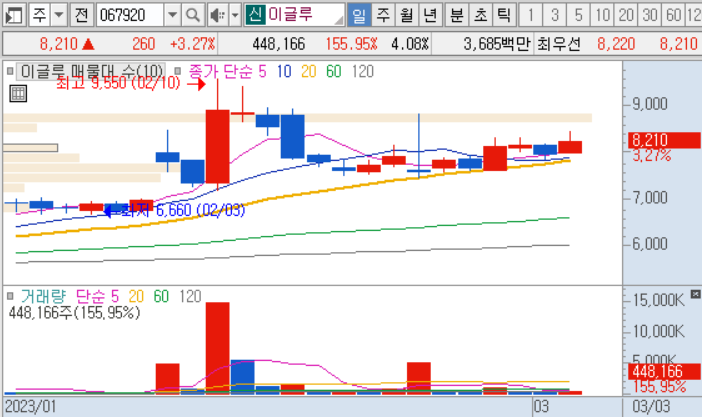Image resolution: width=702 pixels, height=417 pixels.
Task: Switch to the 월 monthly period tab
Action: coord(407,15)
